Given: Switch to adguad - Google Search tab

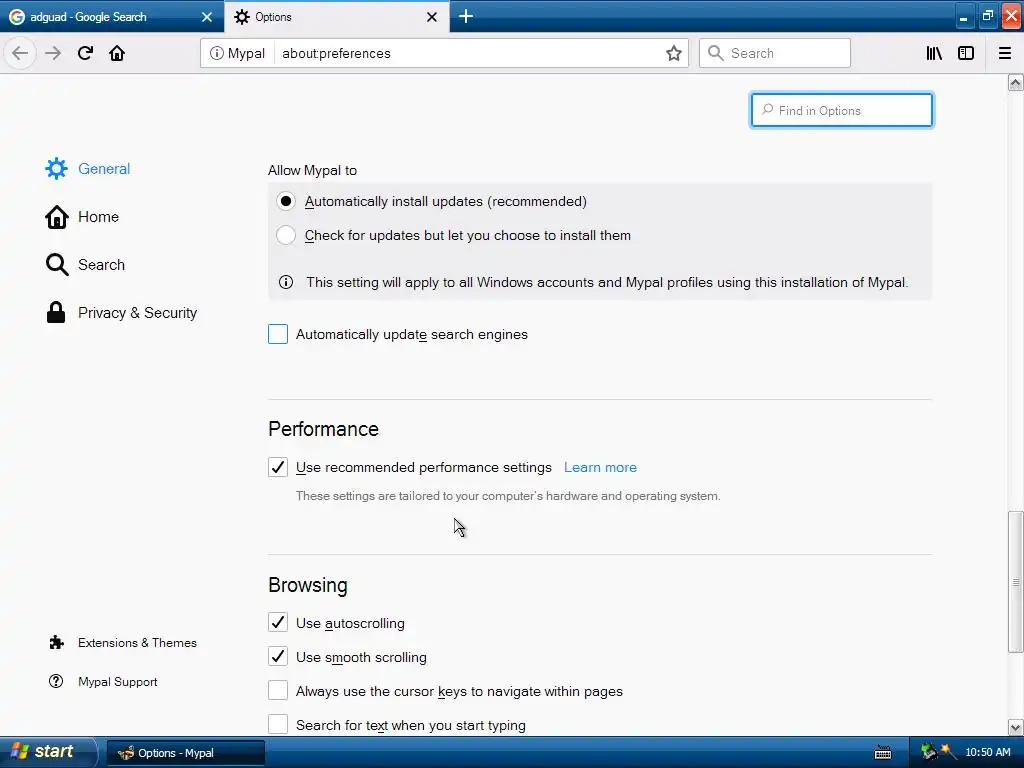Looking at the screenshot, I should point(111,17).
